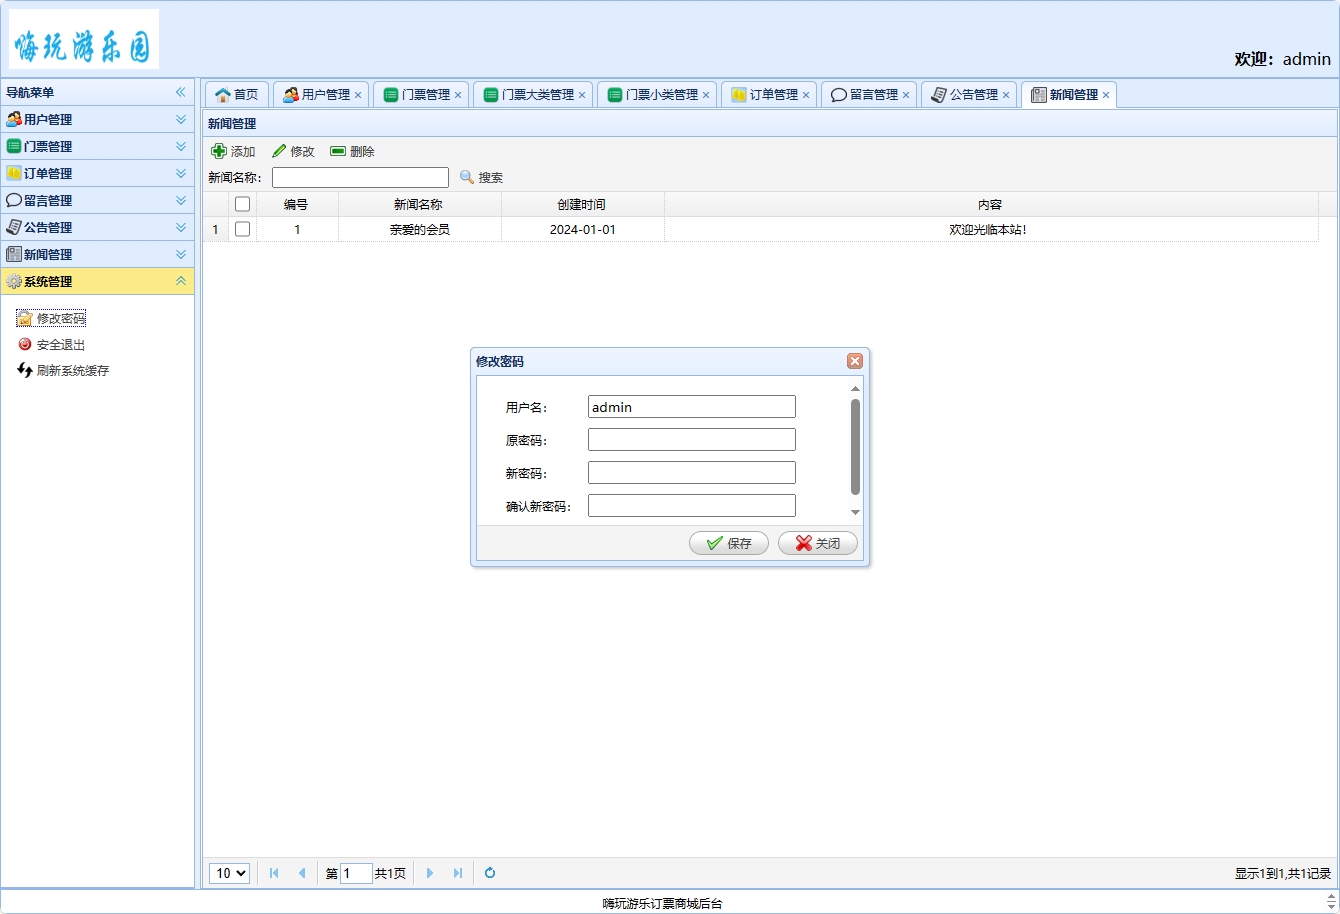The width and height of the screenshot is (1340, 914).
Task: Click the 添加 (Add) icon in news toolbar
Action: tap(218, 151)
